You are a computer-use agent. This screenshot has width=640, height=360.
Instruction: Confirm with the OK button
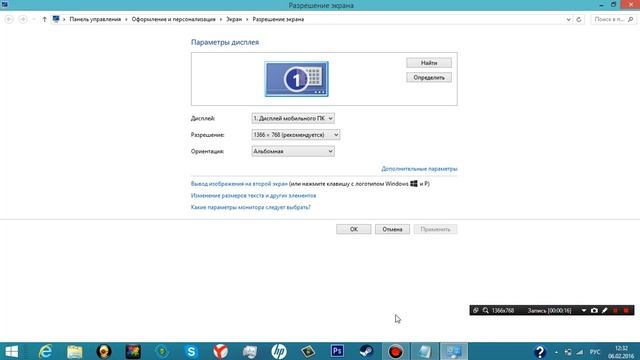tap(353, 229)
